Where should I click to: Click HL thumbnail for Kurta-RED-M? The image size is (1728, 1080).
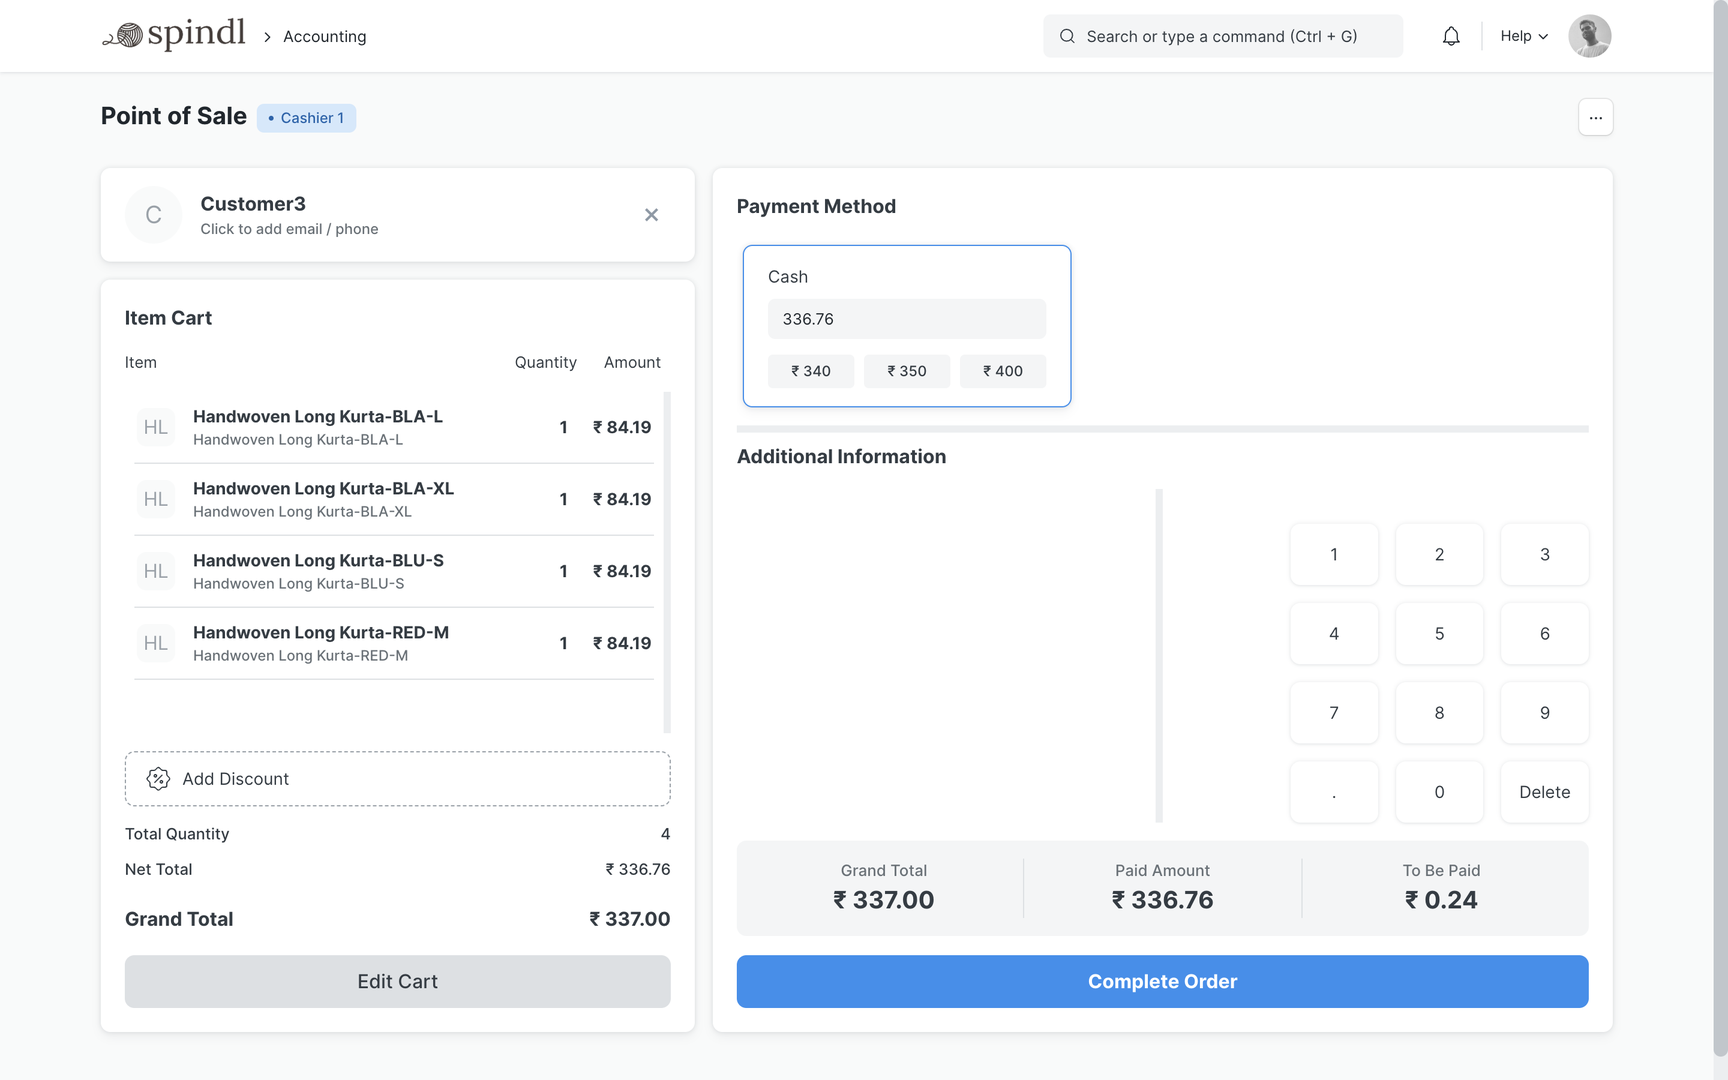click(156, 643)
